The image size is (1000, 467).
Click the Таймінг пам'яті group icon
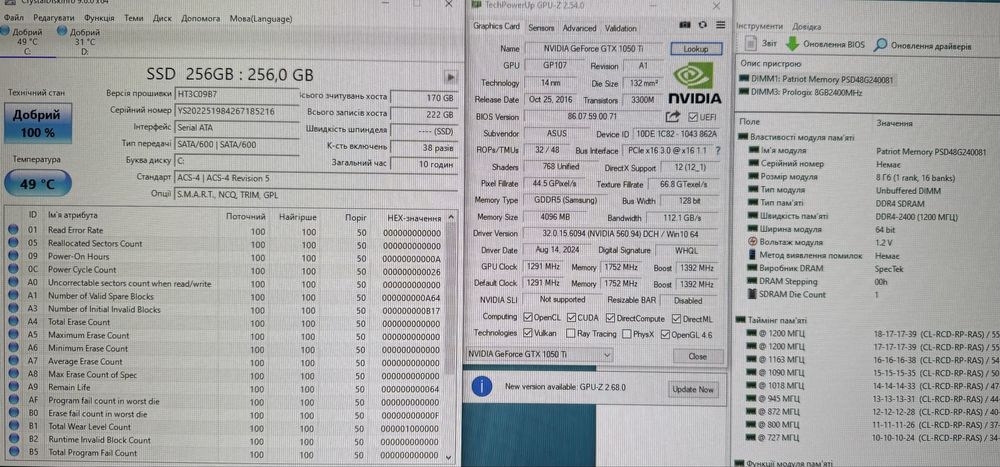click(x=740, y=320)
